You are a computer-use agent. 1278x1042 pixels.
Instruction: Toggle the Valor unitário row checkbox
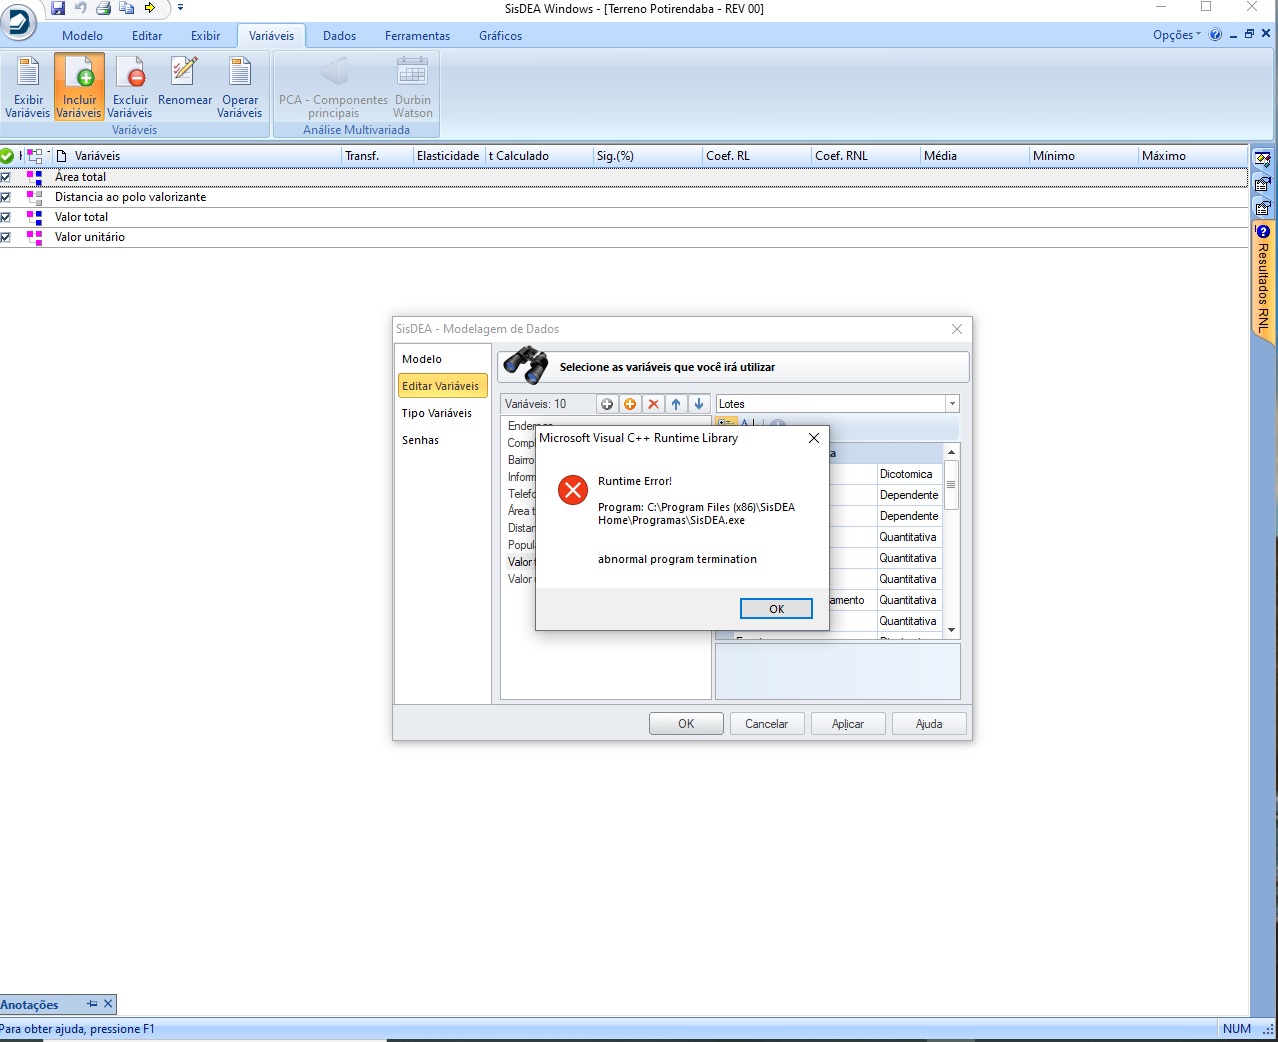[6, 237]
